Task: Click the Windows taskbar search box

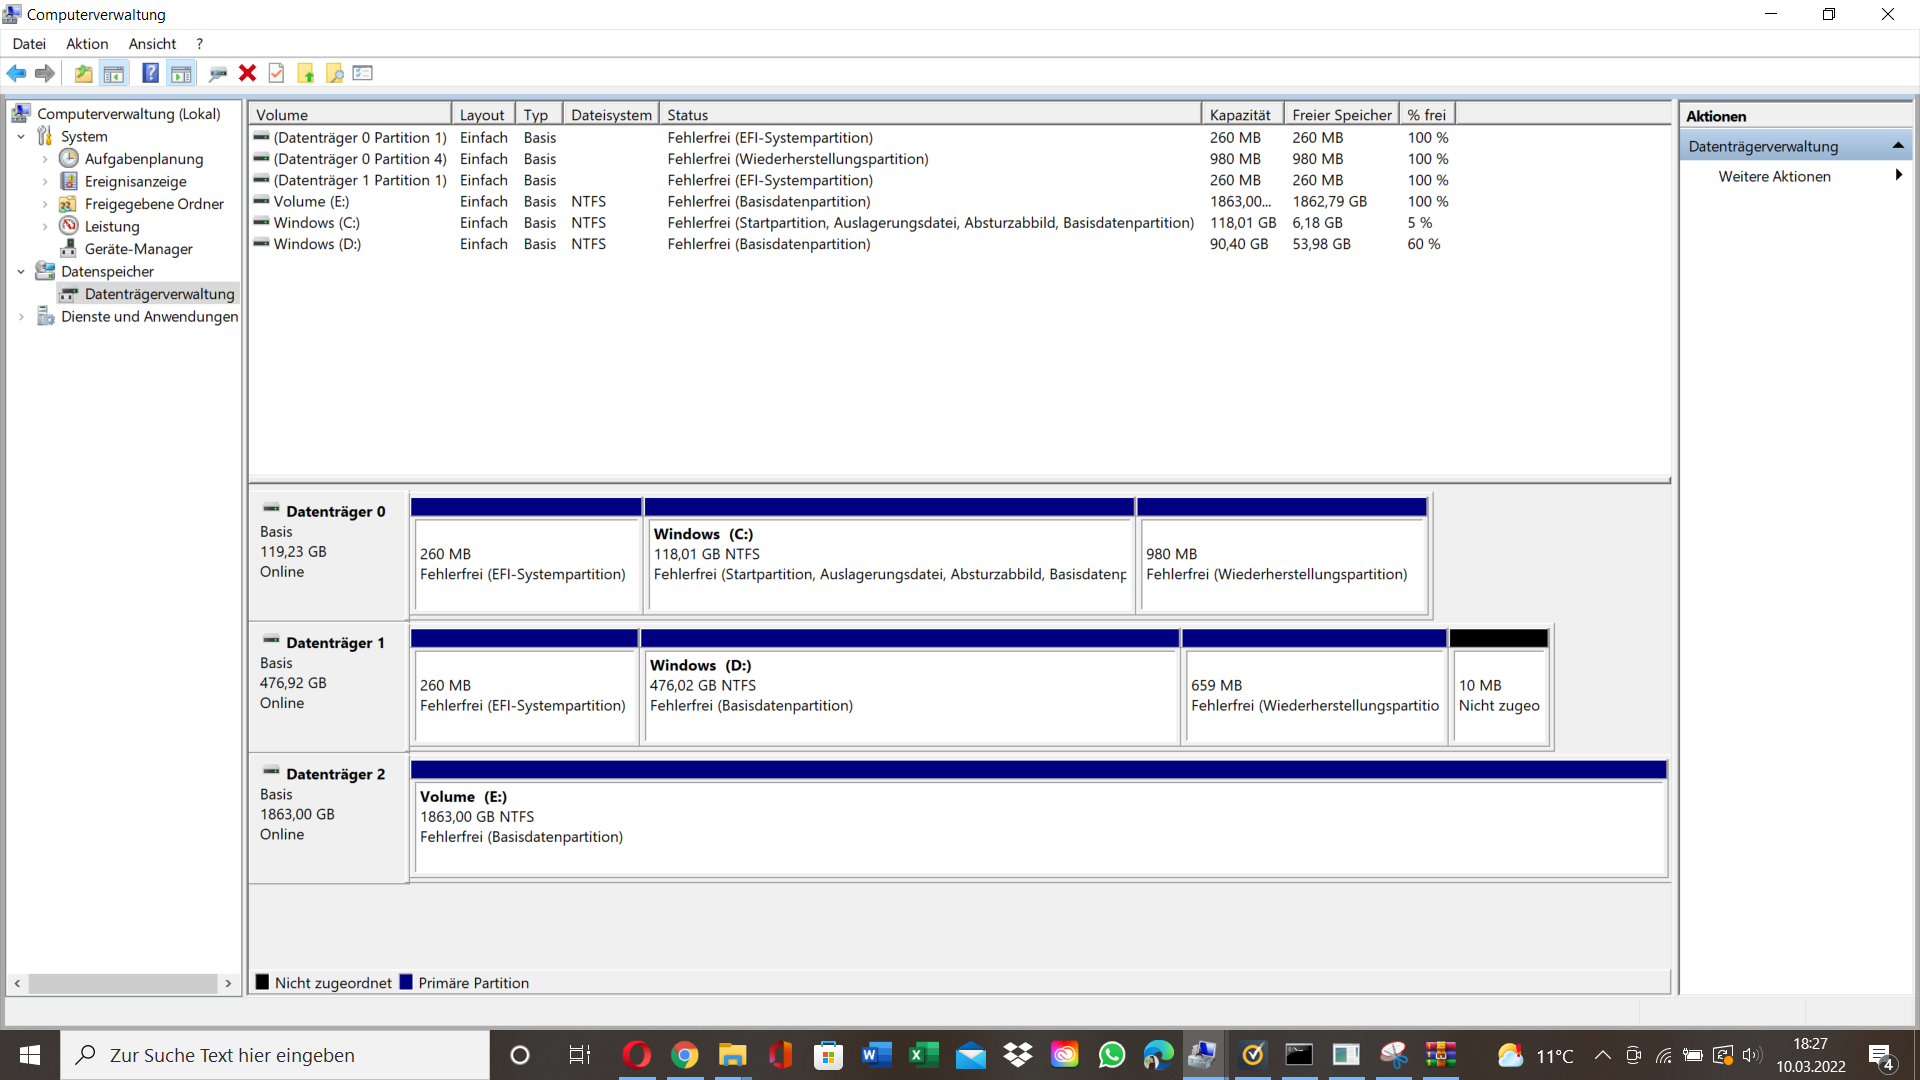Action: point(275,1055)
